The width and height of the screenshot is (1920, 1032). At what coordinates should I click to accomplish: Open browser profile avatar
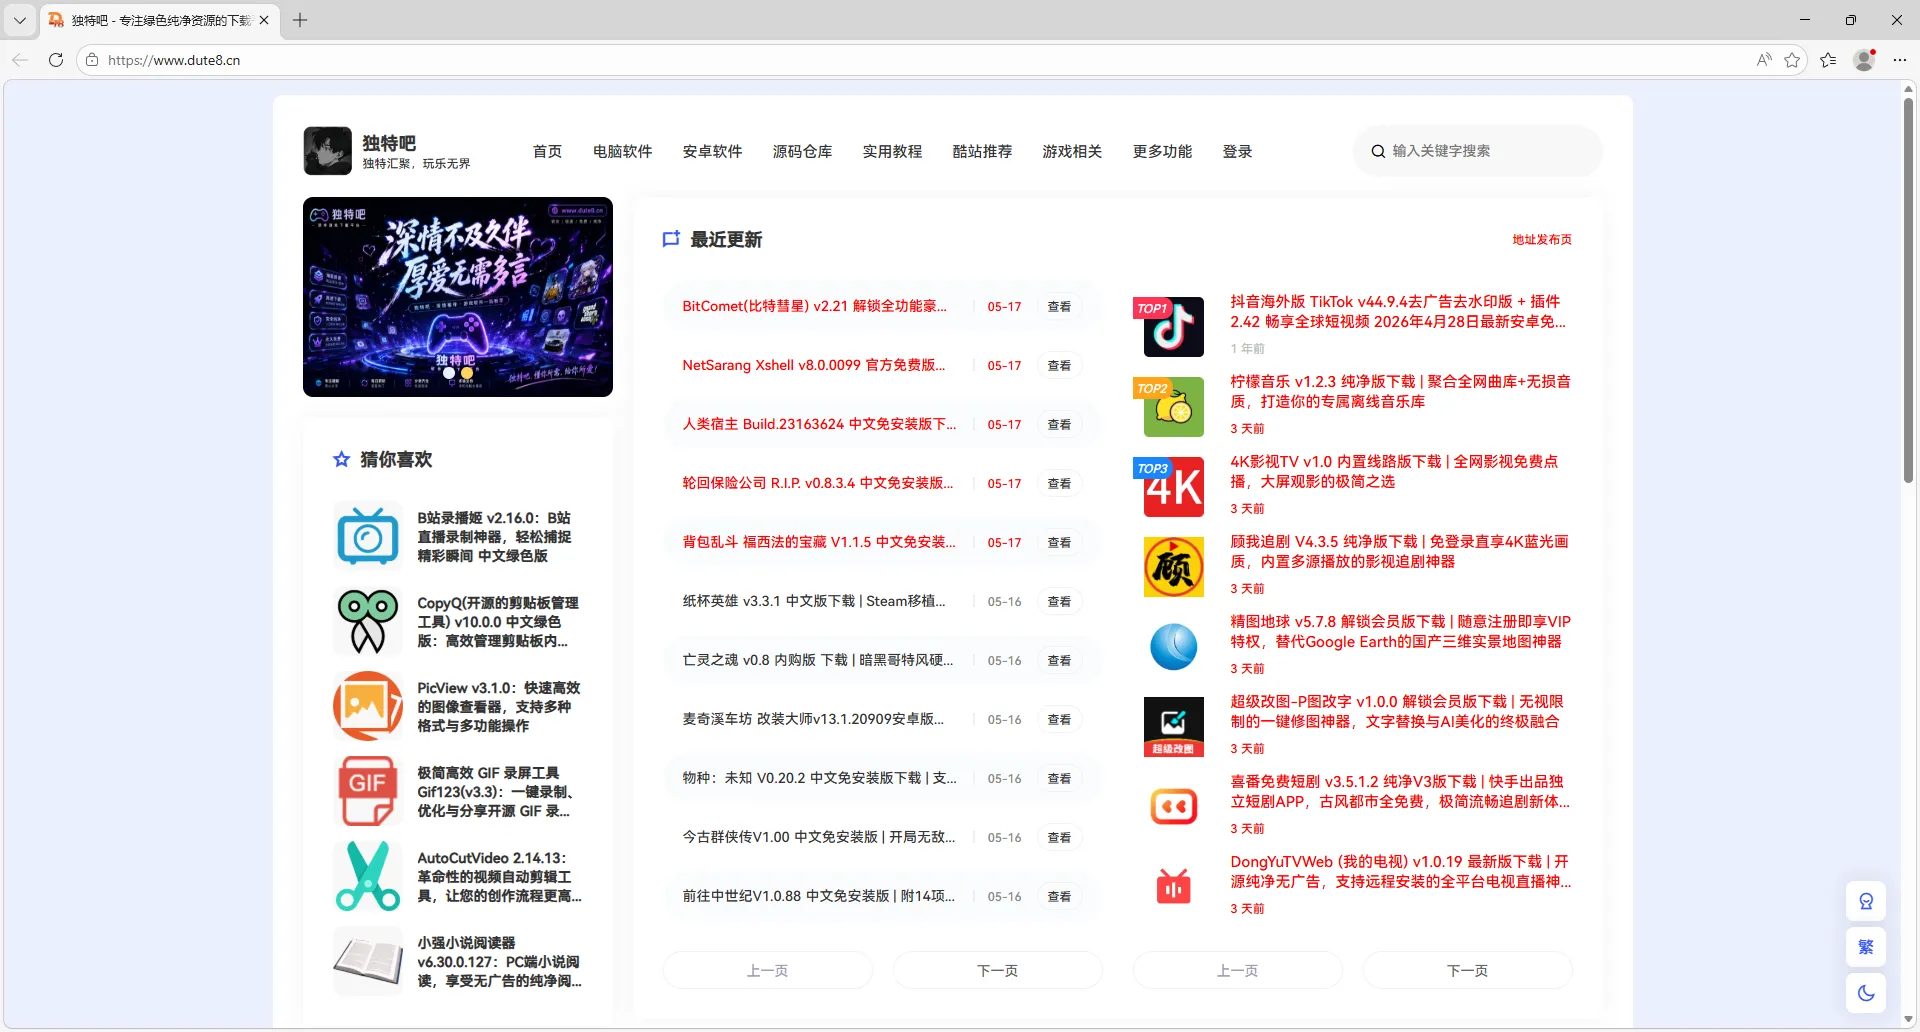click(1864, 60)
